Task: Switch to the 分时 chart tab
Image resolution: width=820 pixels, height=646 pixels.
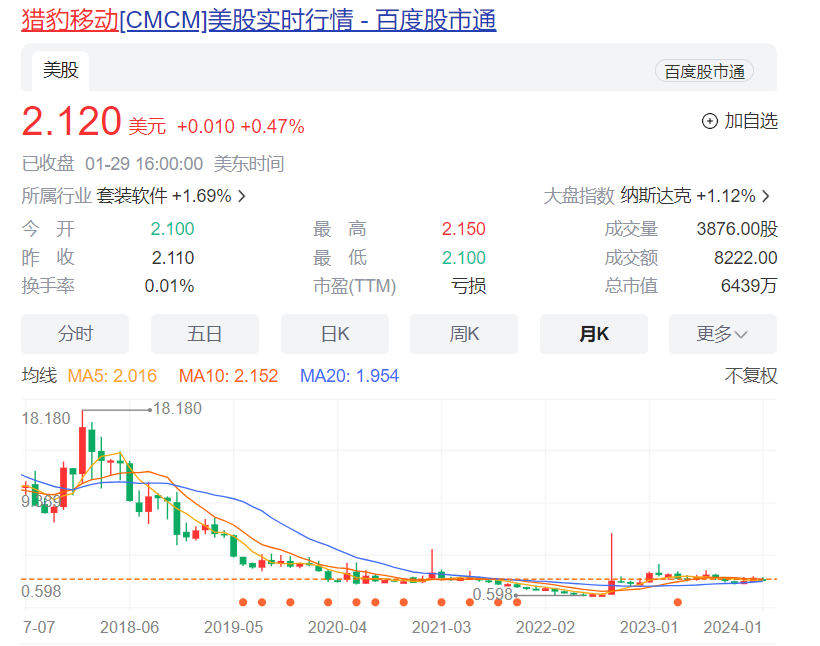Action: click(x=75, y=334)
